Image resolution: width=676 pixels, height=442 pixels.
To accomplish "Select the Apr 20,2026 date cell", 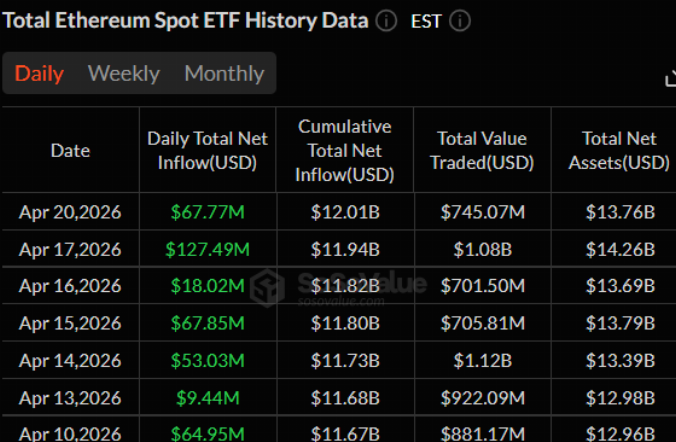I will click(70, 211).
